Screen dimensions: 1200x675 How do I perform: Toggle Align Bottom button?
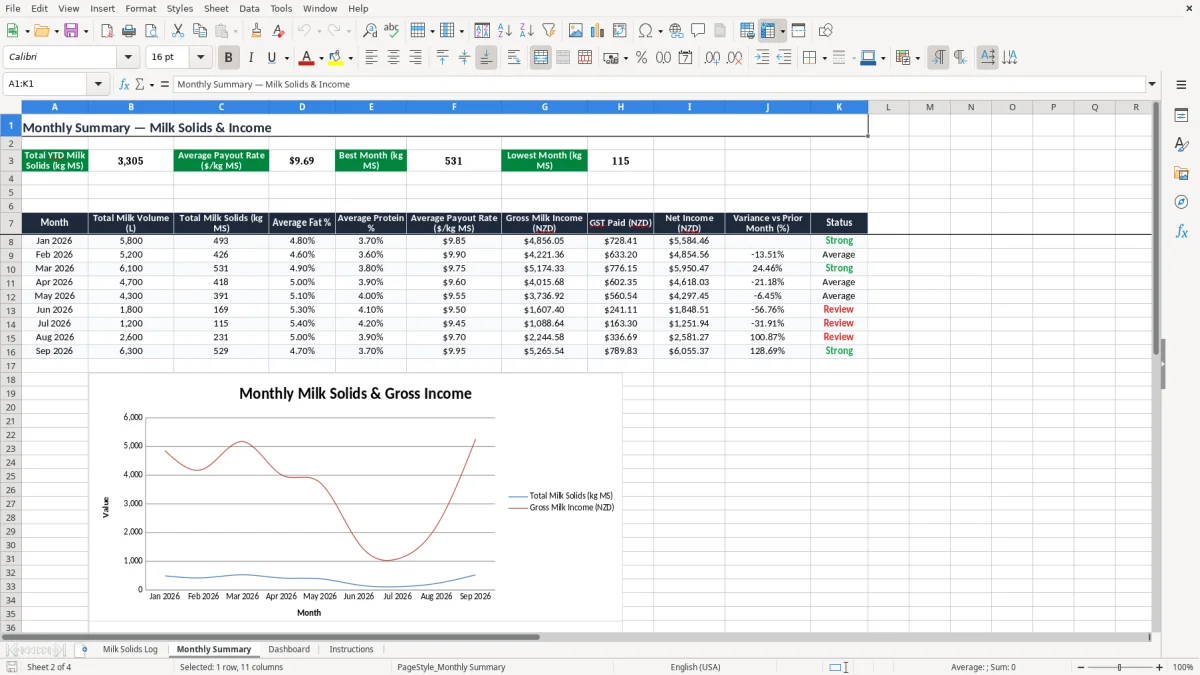click(x=486, y=58)
